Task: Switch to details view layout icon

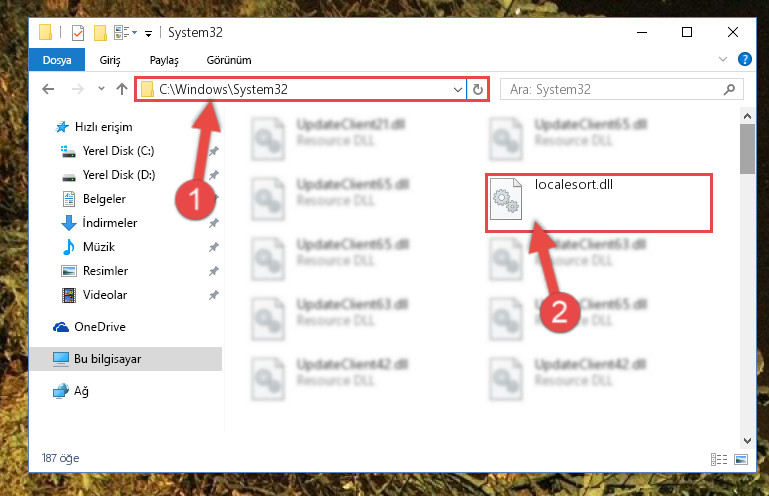Action: coord(718,459)
